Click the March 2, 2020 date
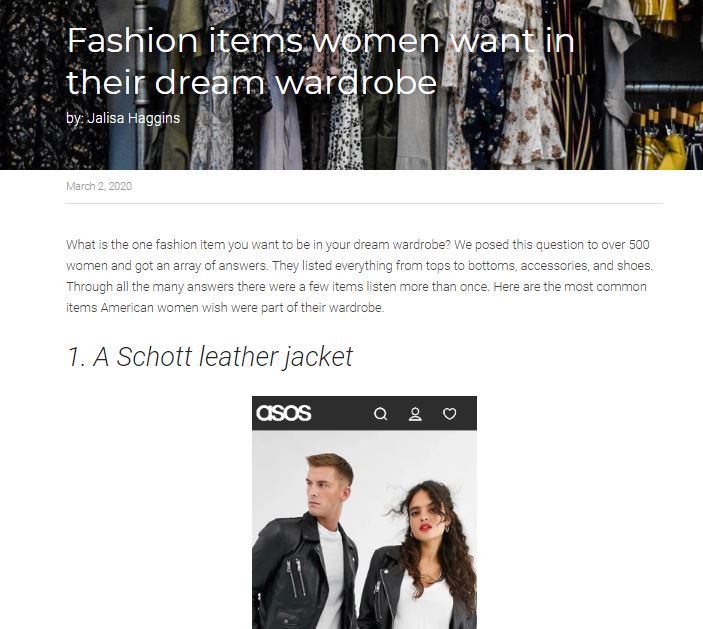 99,186
